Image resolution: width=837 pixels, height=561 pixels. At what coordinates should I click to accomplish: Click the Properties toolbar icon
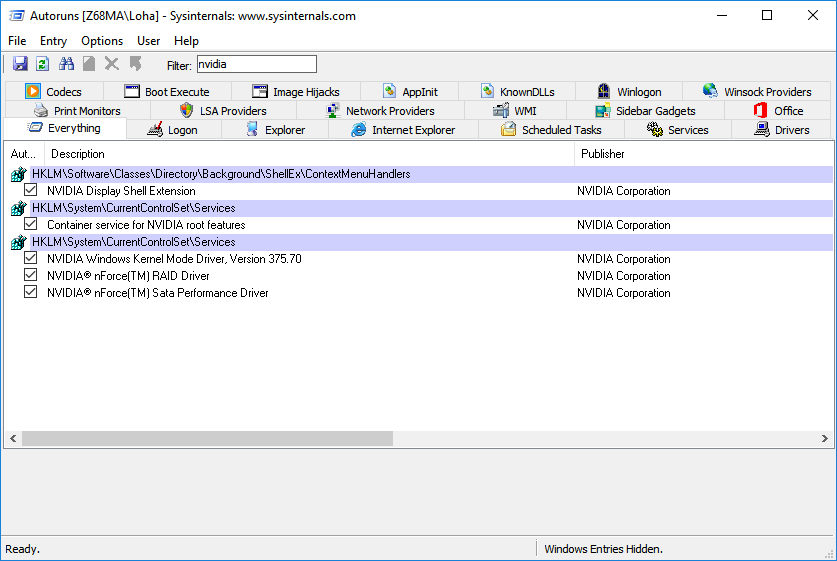click(x=89, y=64)
